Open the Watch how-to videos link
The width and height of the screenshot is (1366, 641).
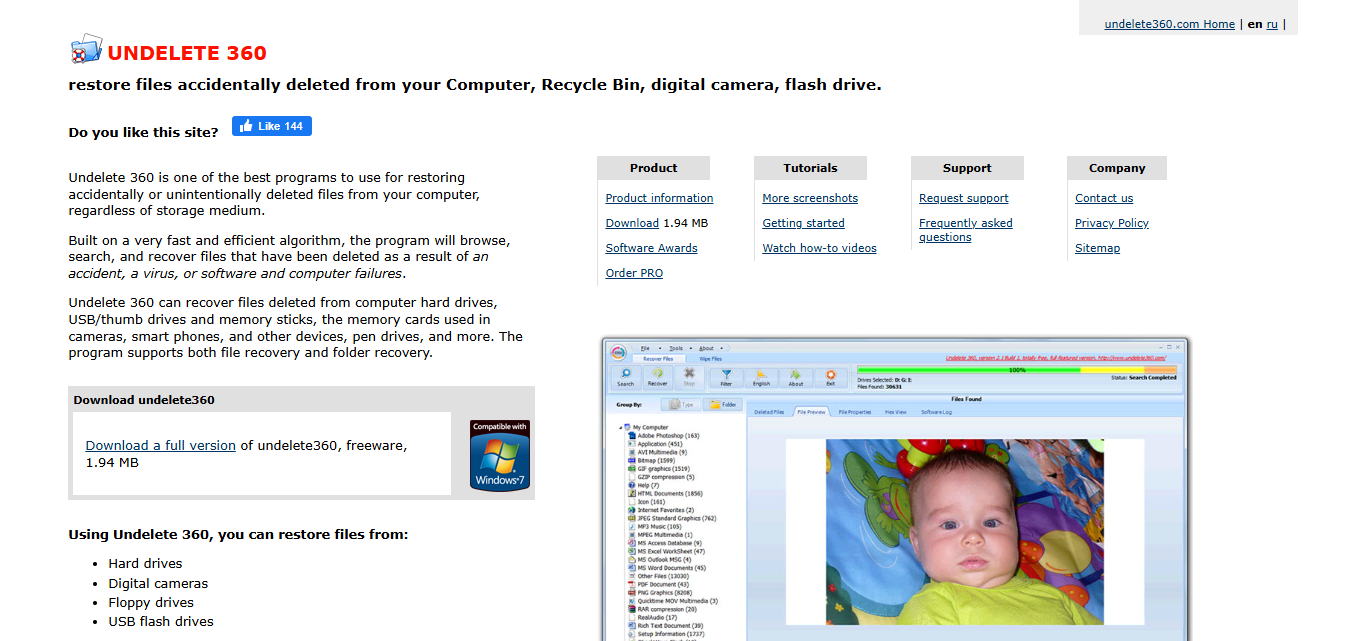tap(819, 248)
